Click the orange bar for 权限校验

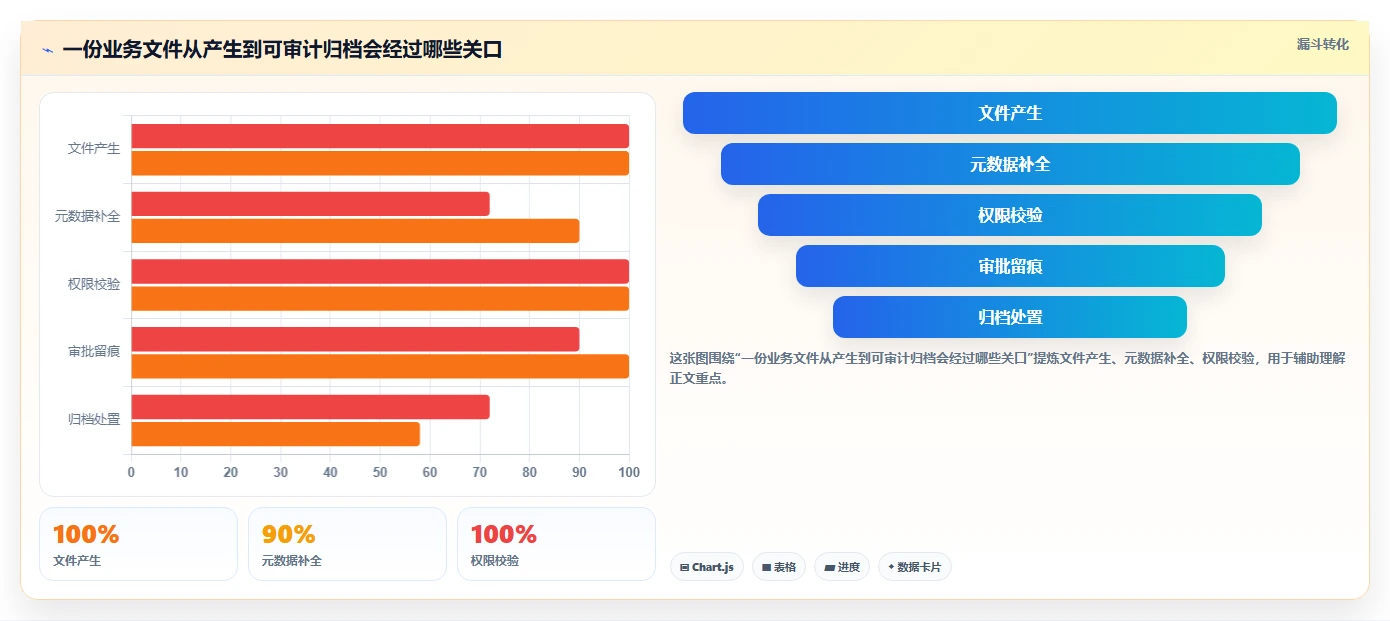pos(380,298)
